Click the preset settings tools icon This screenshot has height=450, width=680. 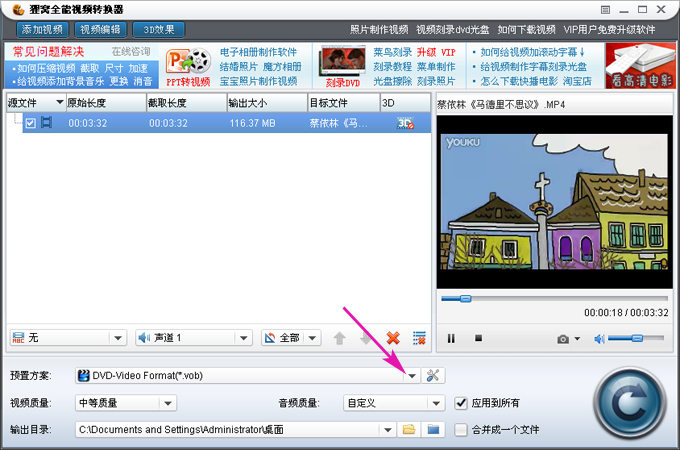[x=433, y=375]
